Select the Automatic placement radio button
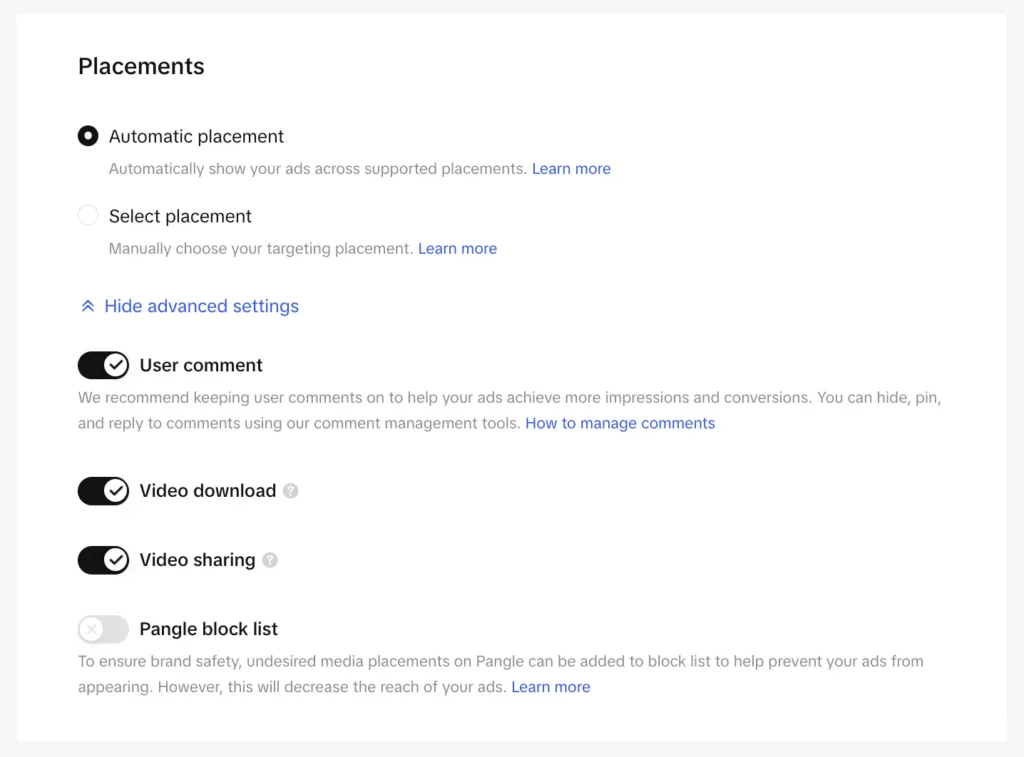This screenshot has height=757, width=1024. pyautogui.click(x=88, y=136)
